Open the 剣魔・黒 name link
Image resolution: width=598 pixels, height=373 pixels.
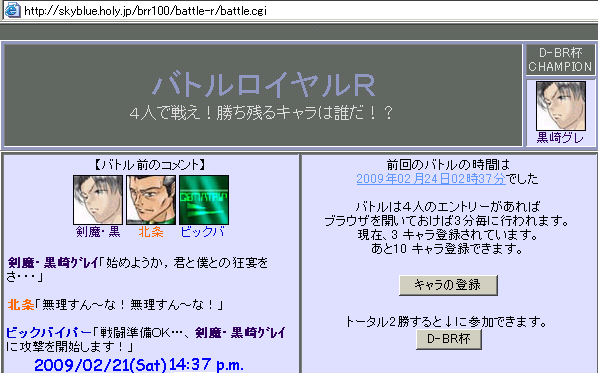point(98,232)
